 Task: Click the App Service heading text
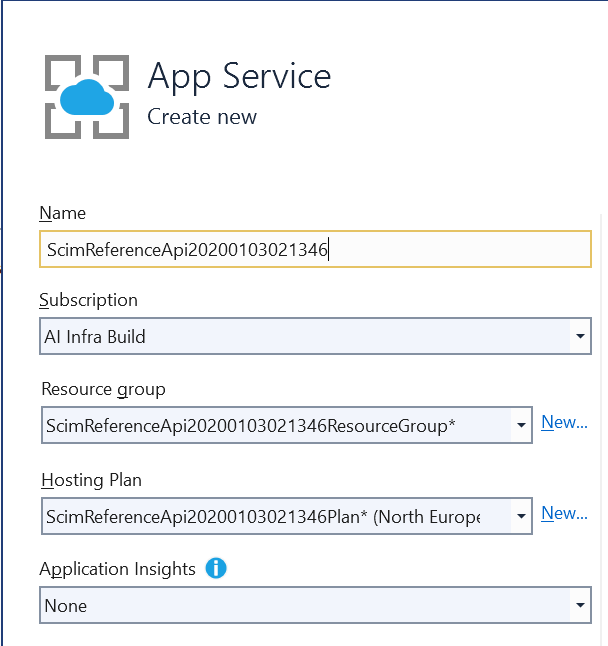click(239, 76)
